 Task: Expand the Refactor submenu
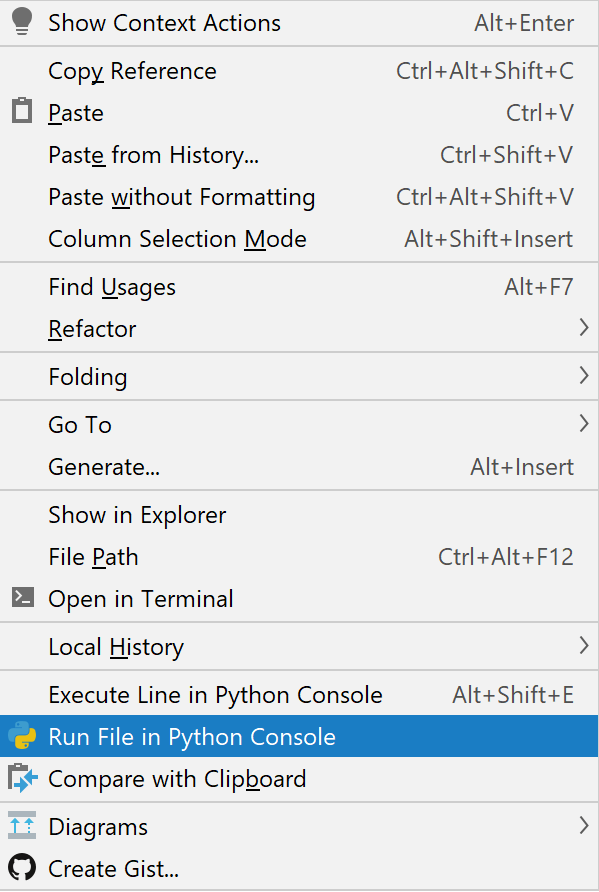pos(584,329)
